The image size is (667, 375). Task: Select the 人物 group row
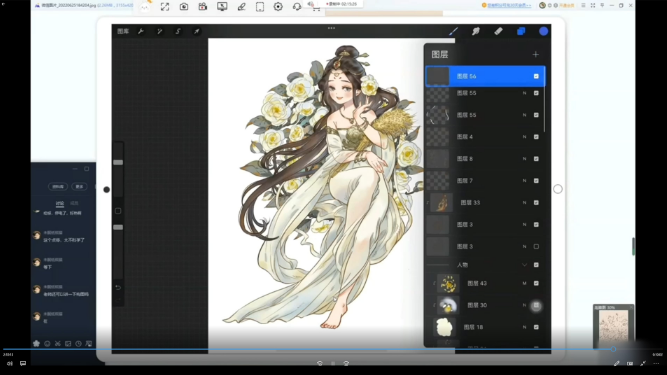coord(485,265)
